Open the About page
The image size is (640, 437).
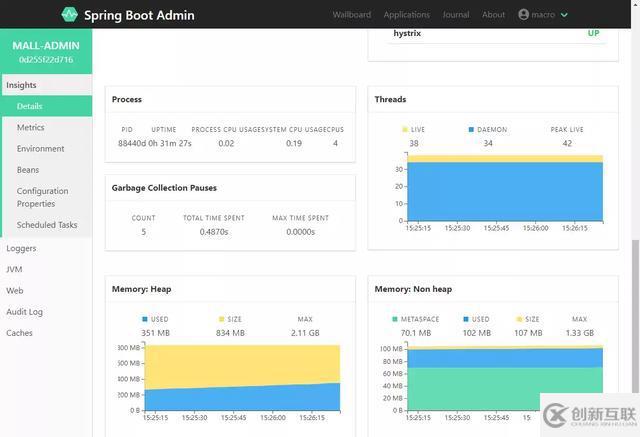493,15
